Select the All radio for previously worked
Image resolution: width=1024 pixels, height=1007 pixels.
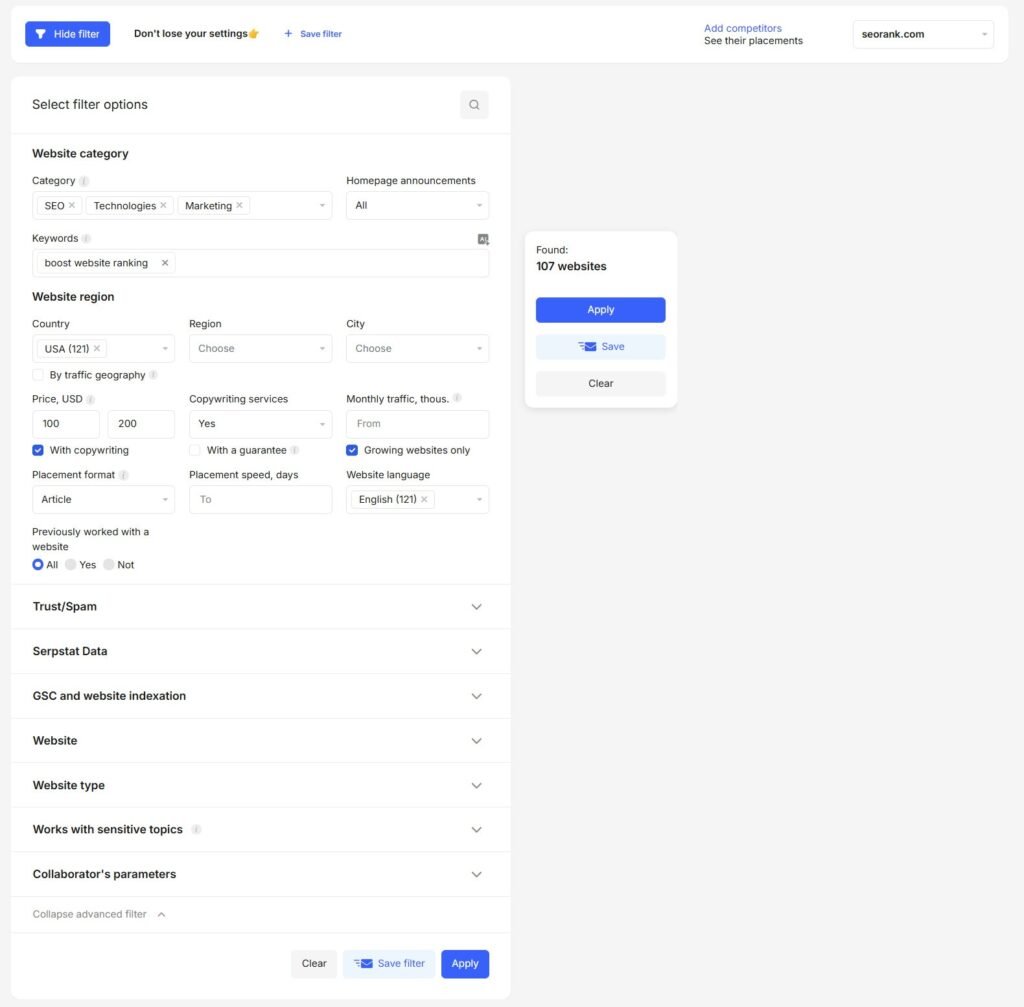[x=38, y=565]
